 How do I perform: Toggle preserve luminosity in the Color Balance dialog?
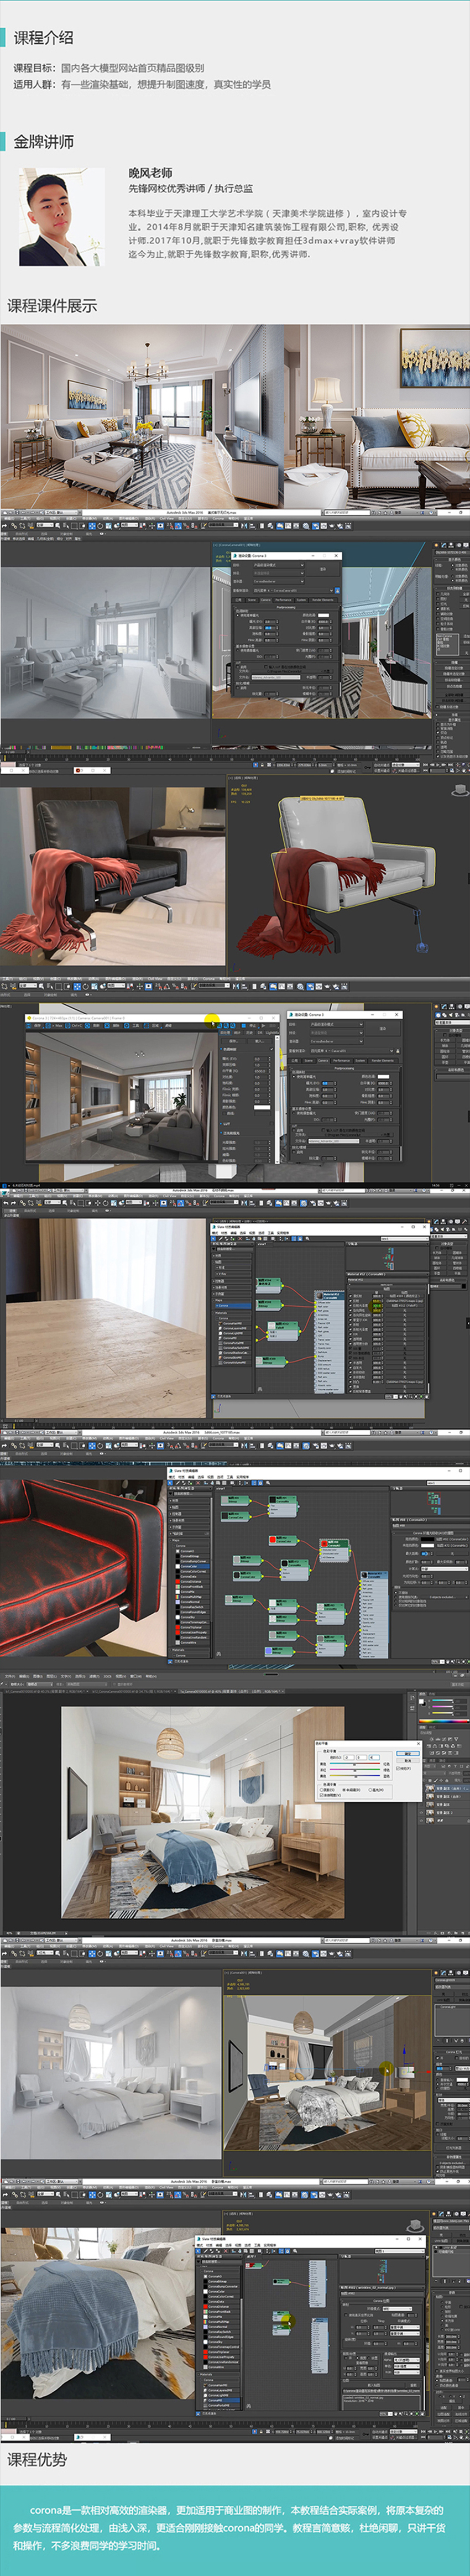(321, 1795)
